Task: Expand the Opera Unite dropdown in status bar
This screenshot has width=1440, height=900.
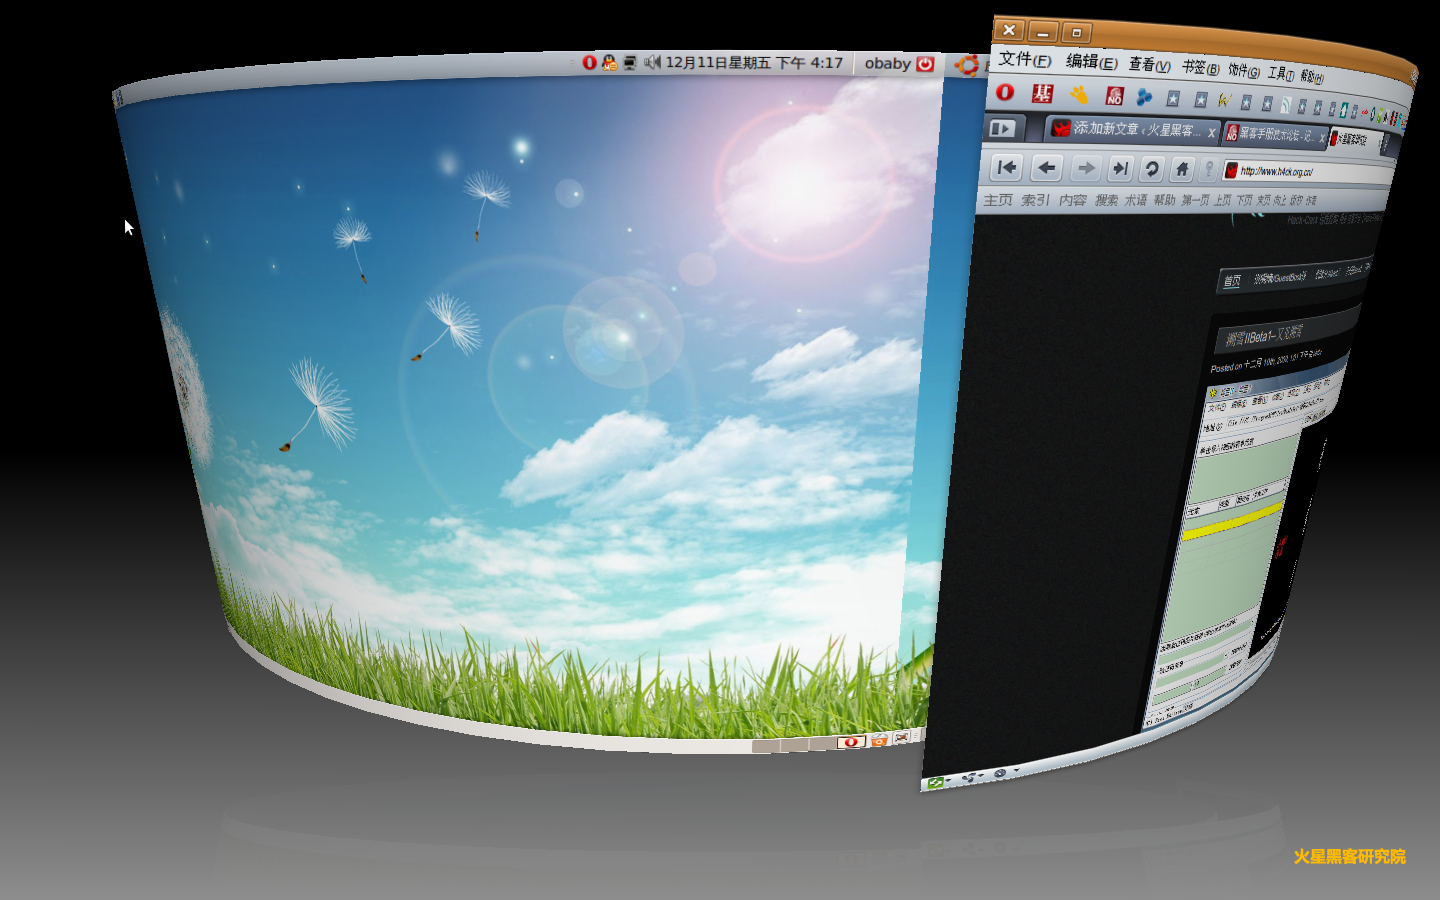Action: (970, 777)
